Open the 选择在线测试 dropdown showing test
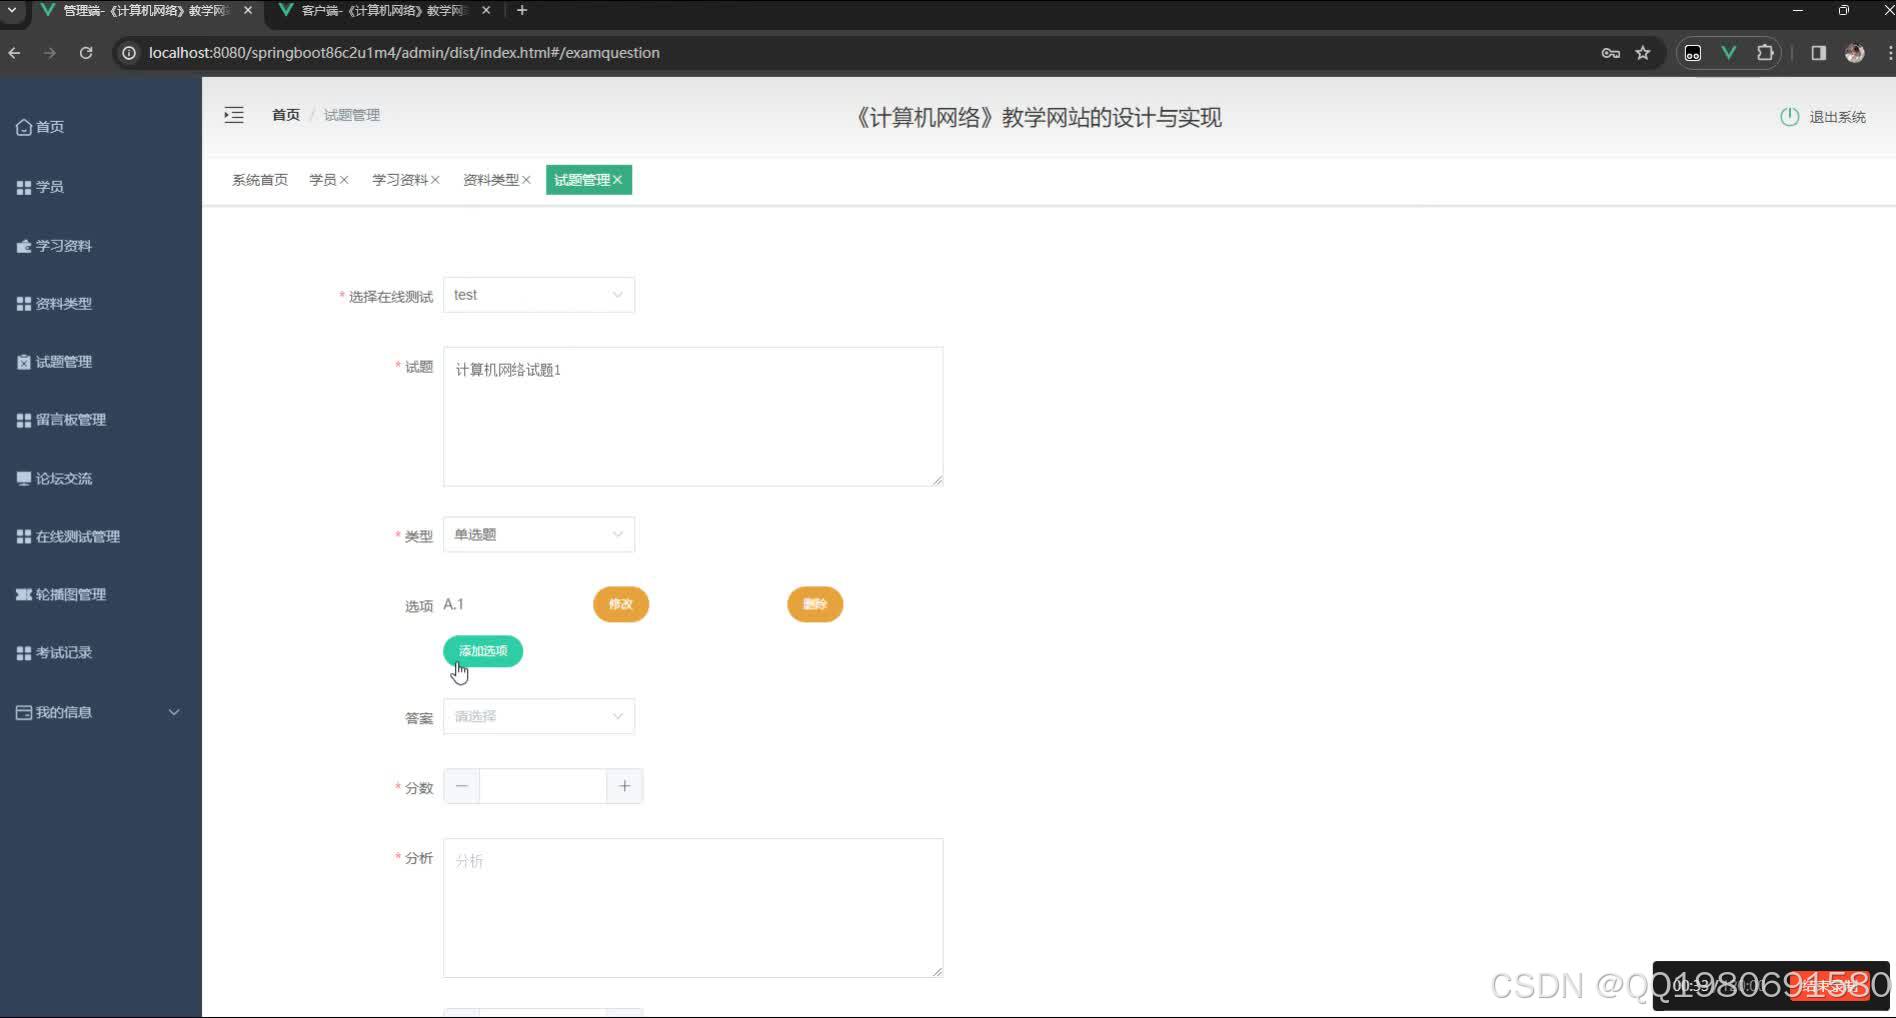Image resolution: width=1896 pixels, height=1018 pixels. point(539,295)
